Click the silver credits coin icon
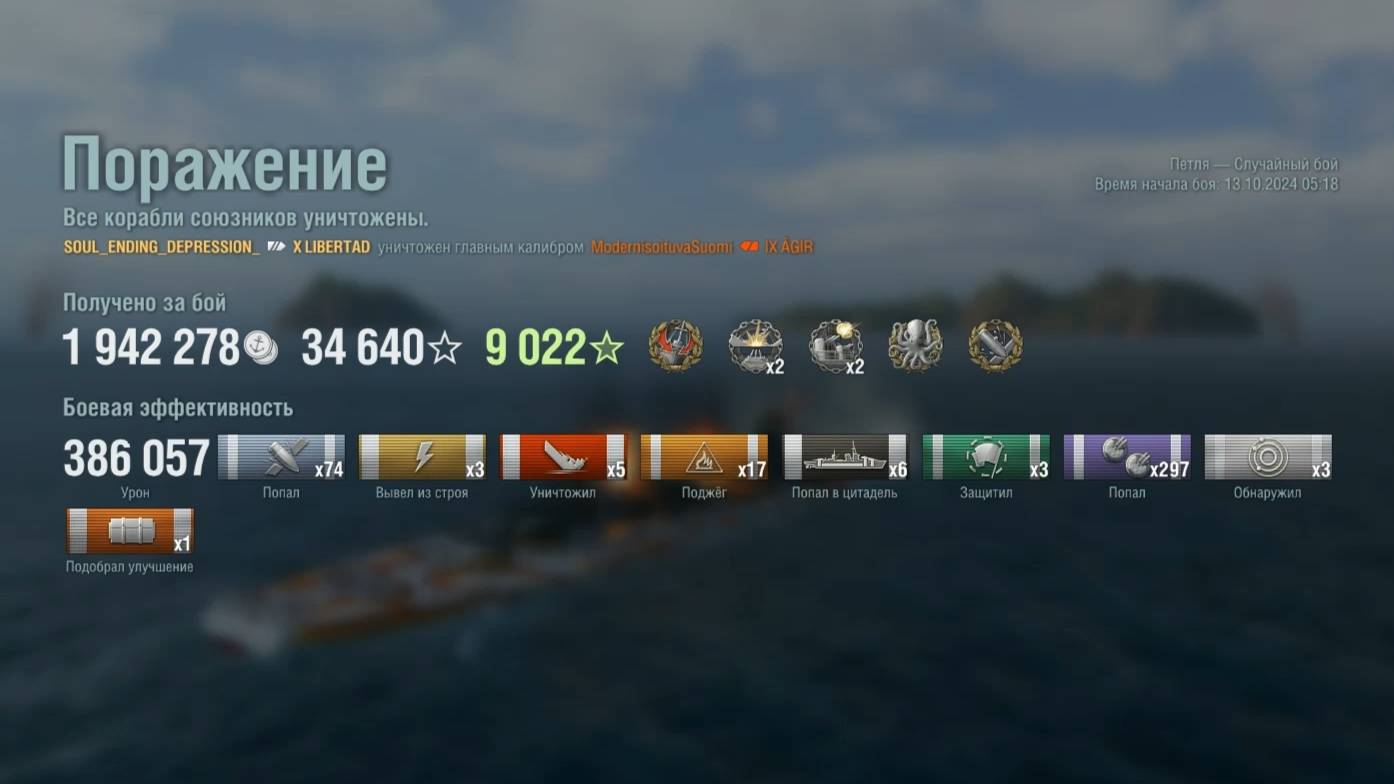The width and height of the screenshot is (1394, 784). click(x=261, y=348)
